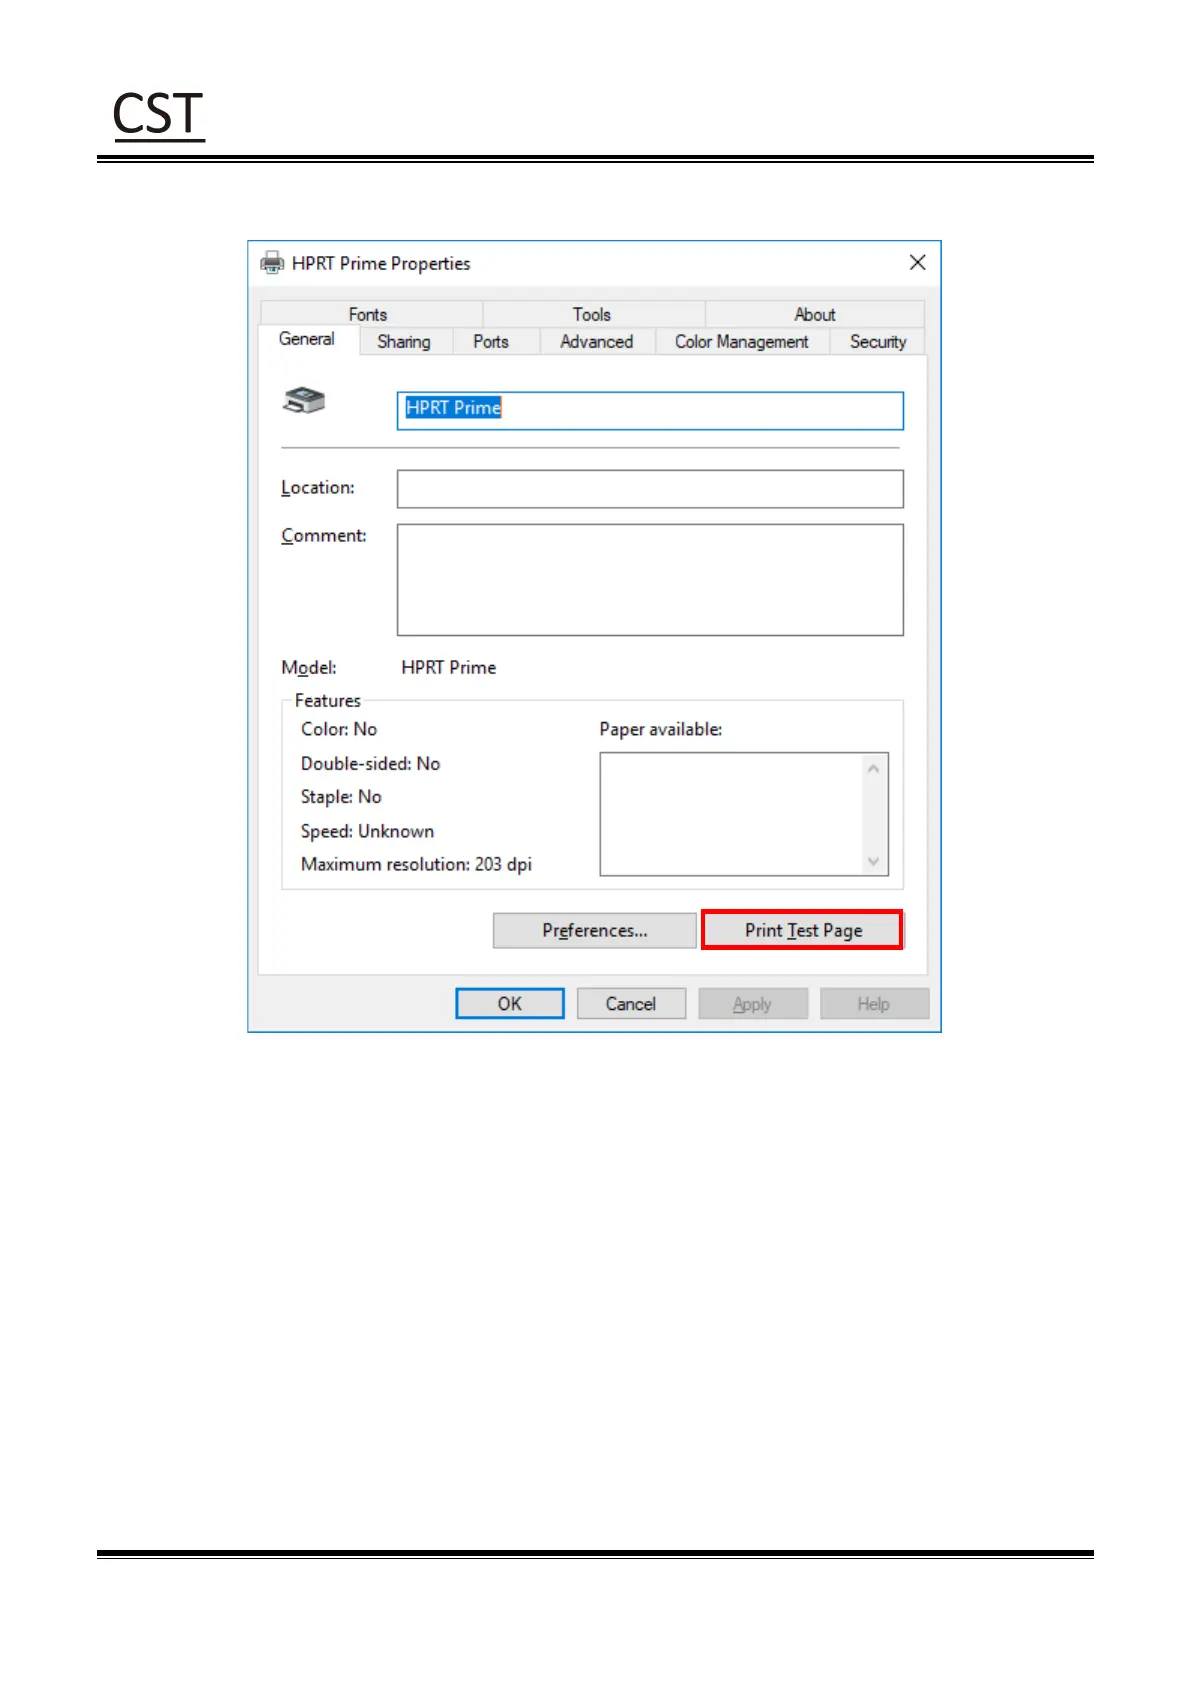Screen dimensions: 1191x1684
Task: Open printing Preferences
Action: (x=595, y=930)
